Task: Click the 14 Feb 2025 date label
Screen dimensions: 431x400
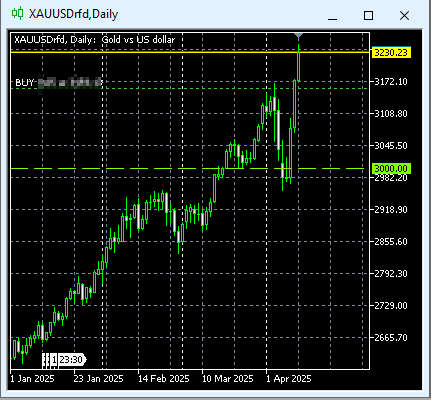Action: 164,379
